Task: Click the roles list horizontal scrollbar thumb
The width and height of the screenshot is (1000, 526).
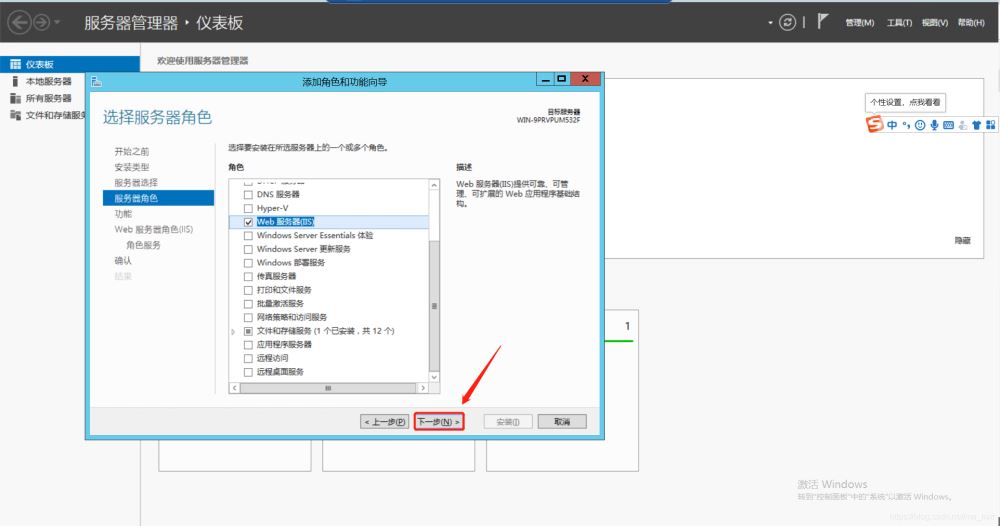Action: pyautogui.click(x=328, y=388)
